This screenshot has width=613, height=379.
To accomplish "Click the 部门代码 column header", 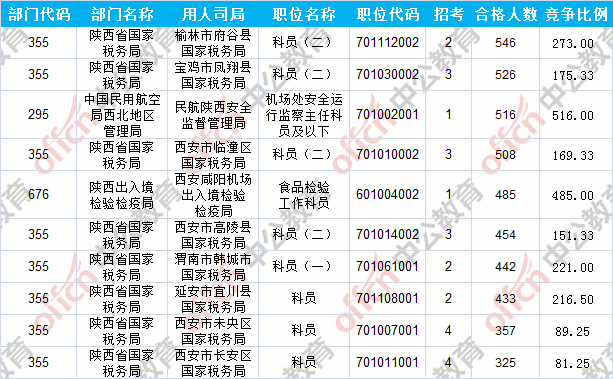I will click(39, 14).
